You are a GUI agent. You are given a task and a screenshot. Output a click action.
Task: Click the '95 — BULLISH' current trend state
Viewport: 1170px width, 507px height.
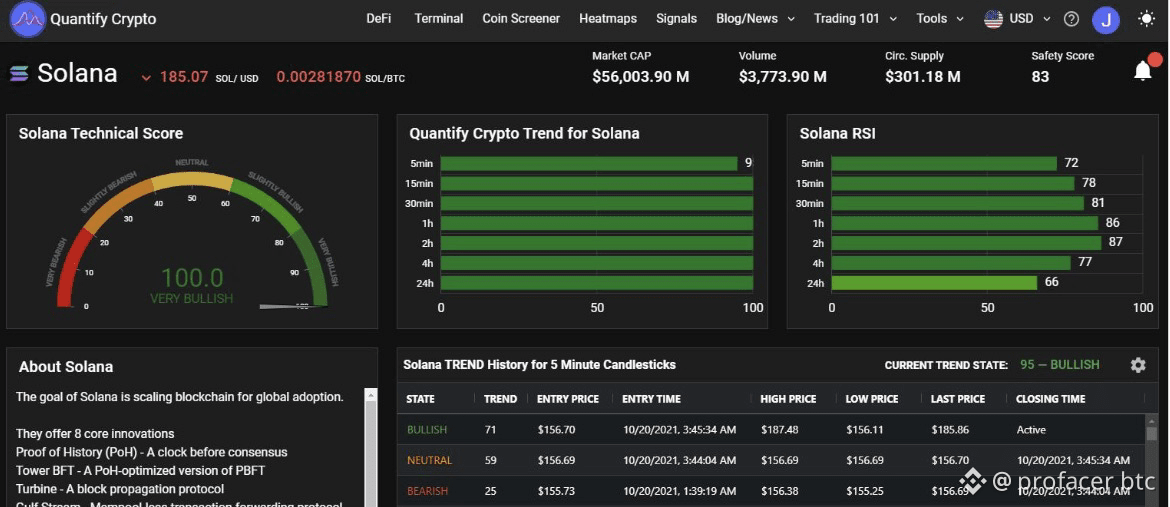pyautogui.click(x=1060, y=365)
